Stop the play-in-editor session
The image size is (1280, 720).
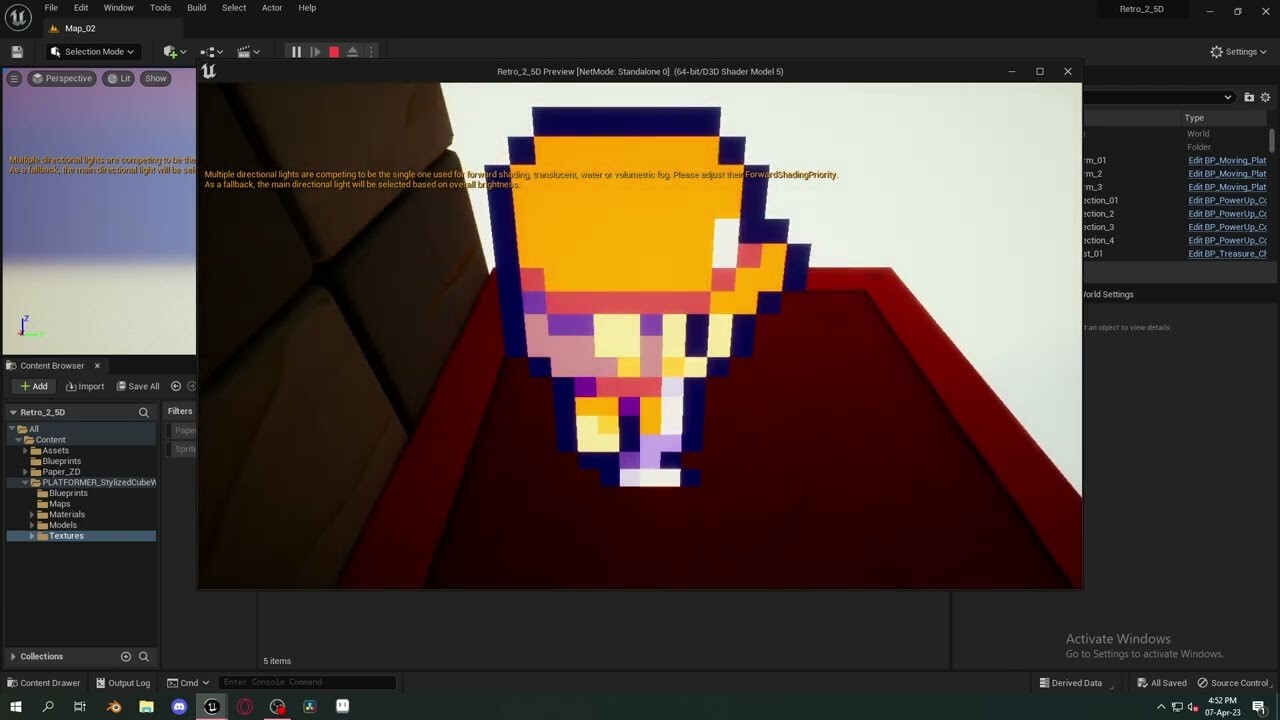334,51
